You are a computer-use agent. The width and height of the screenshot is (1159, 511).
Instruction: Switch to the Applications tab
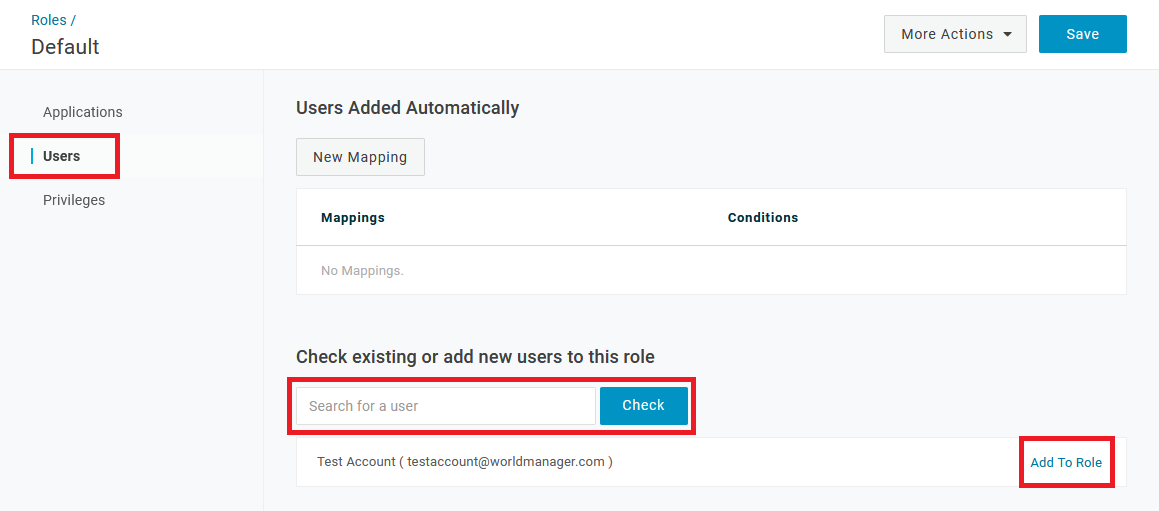(83, 112)
